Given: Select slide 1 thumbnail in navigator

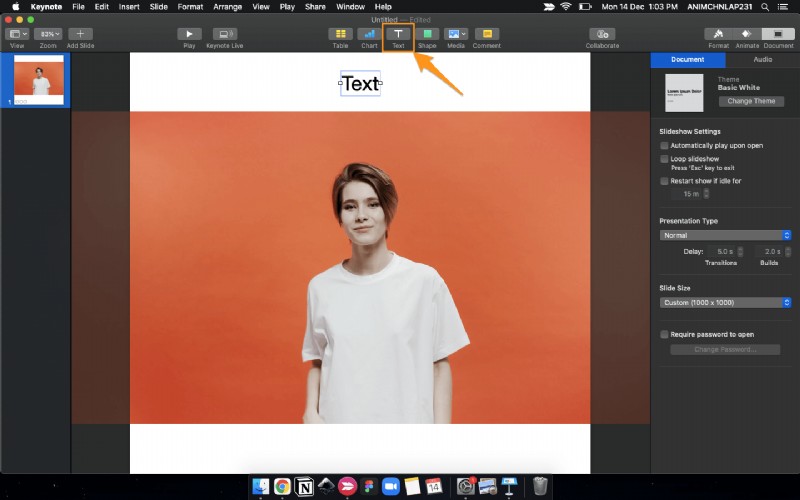Looking at the screenshot, I should [39, 80].
